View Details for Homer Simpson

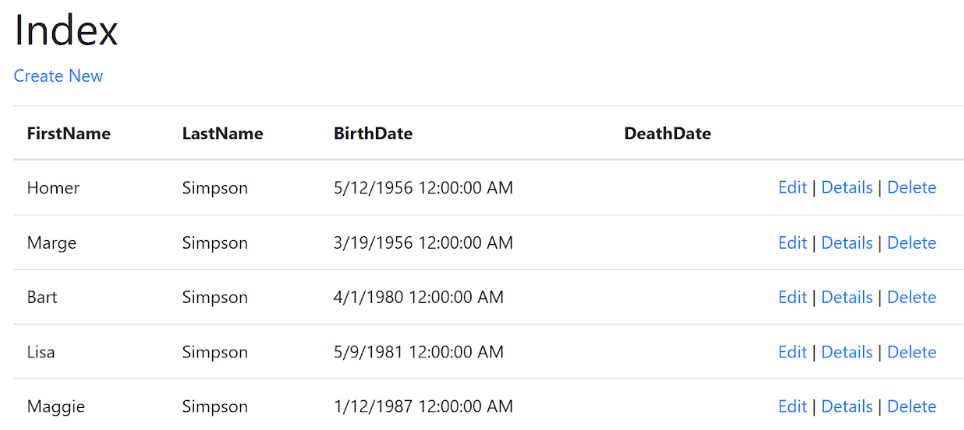846,187
